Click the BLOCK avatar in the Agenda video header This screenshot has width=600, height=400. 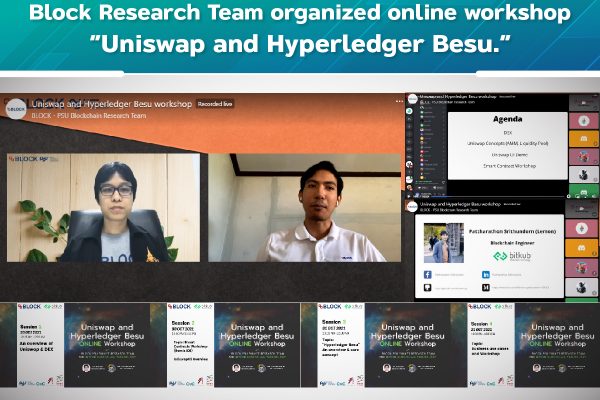click(412, 99)
